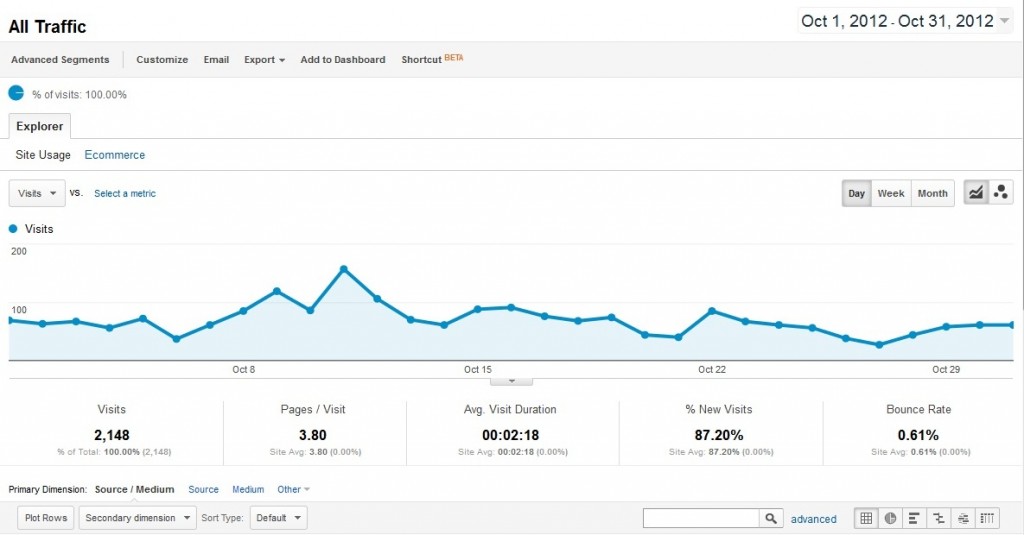Click the Shortcut BETA button

pyautogui.click(x=432, y=59)
